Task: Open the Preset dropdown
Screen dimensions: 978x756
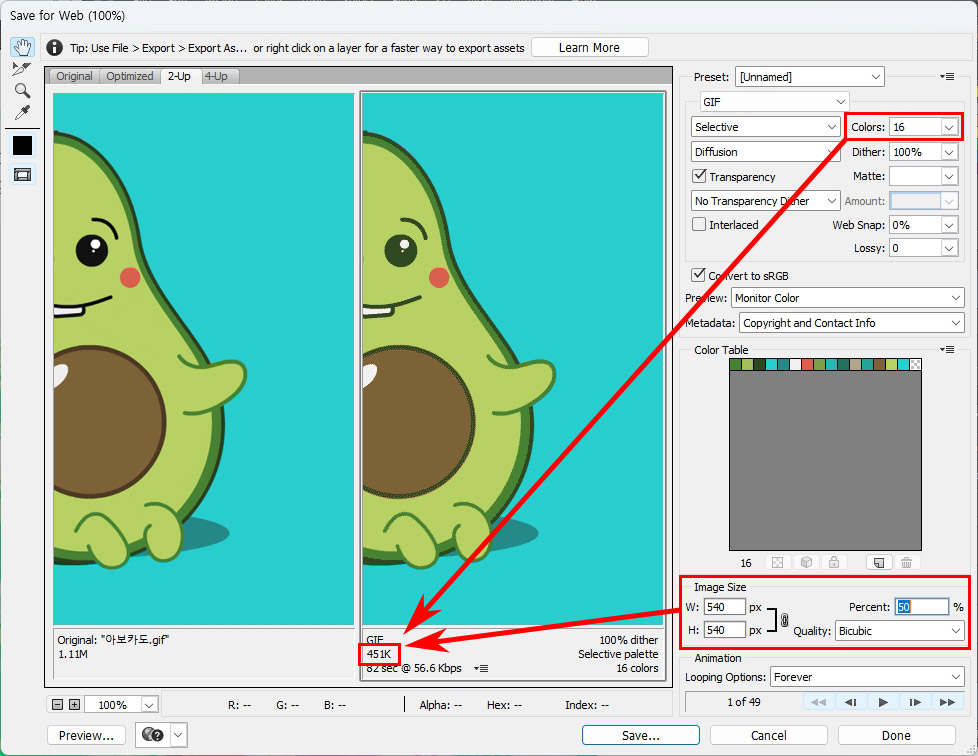Action: 810,77
